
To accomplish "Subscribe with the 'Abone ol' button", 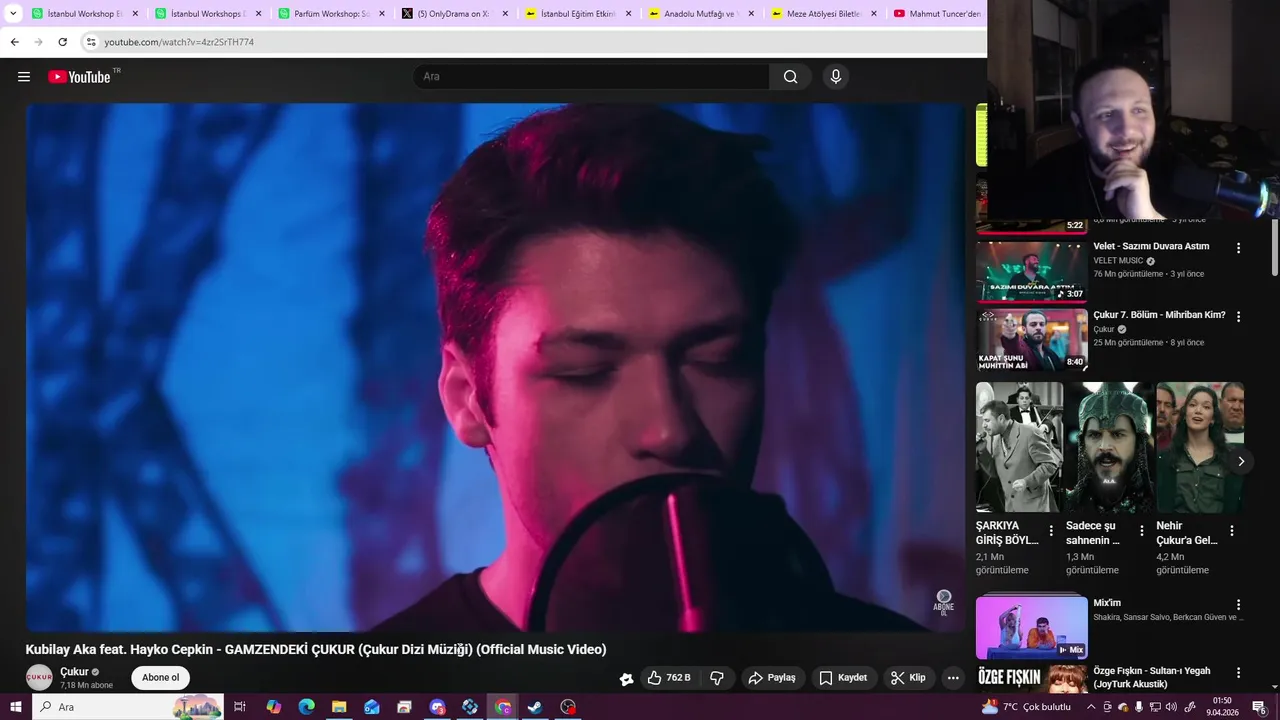I will pos(160,678).
